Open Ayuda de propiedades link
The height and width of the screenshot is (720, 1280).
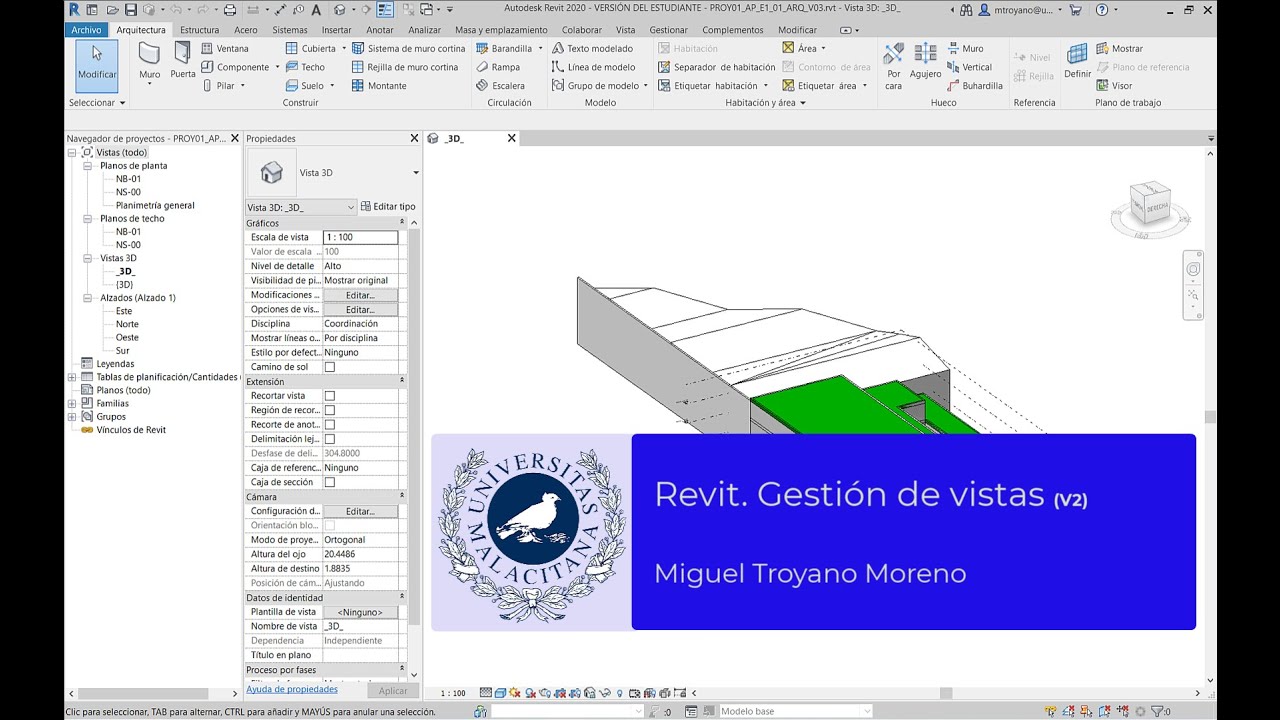pyautogui.click(x=291, y=689)
